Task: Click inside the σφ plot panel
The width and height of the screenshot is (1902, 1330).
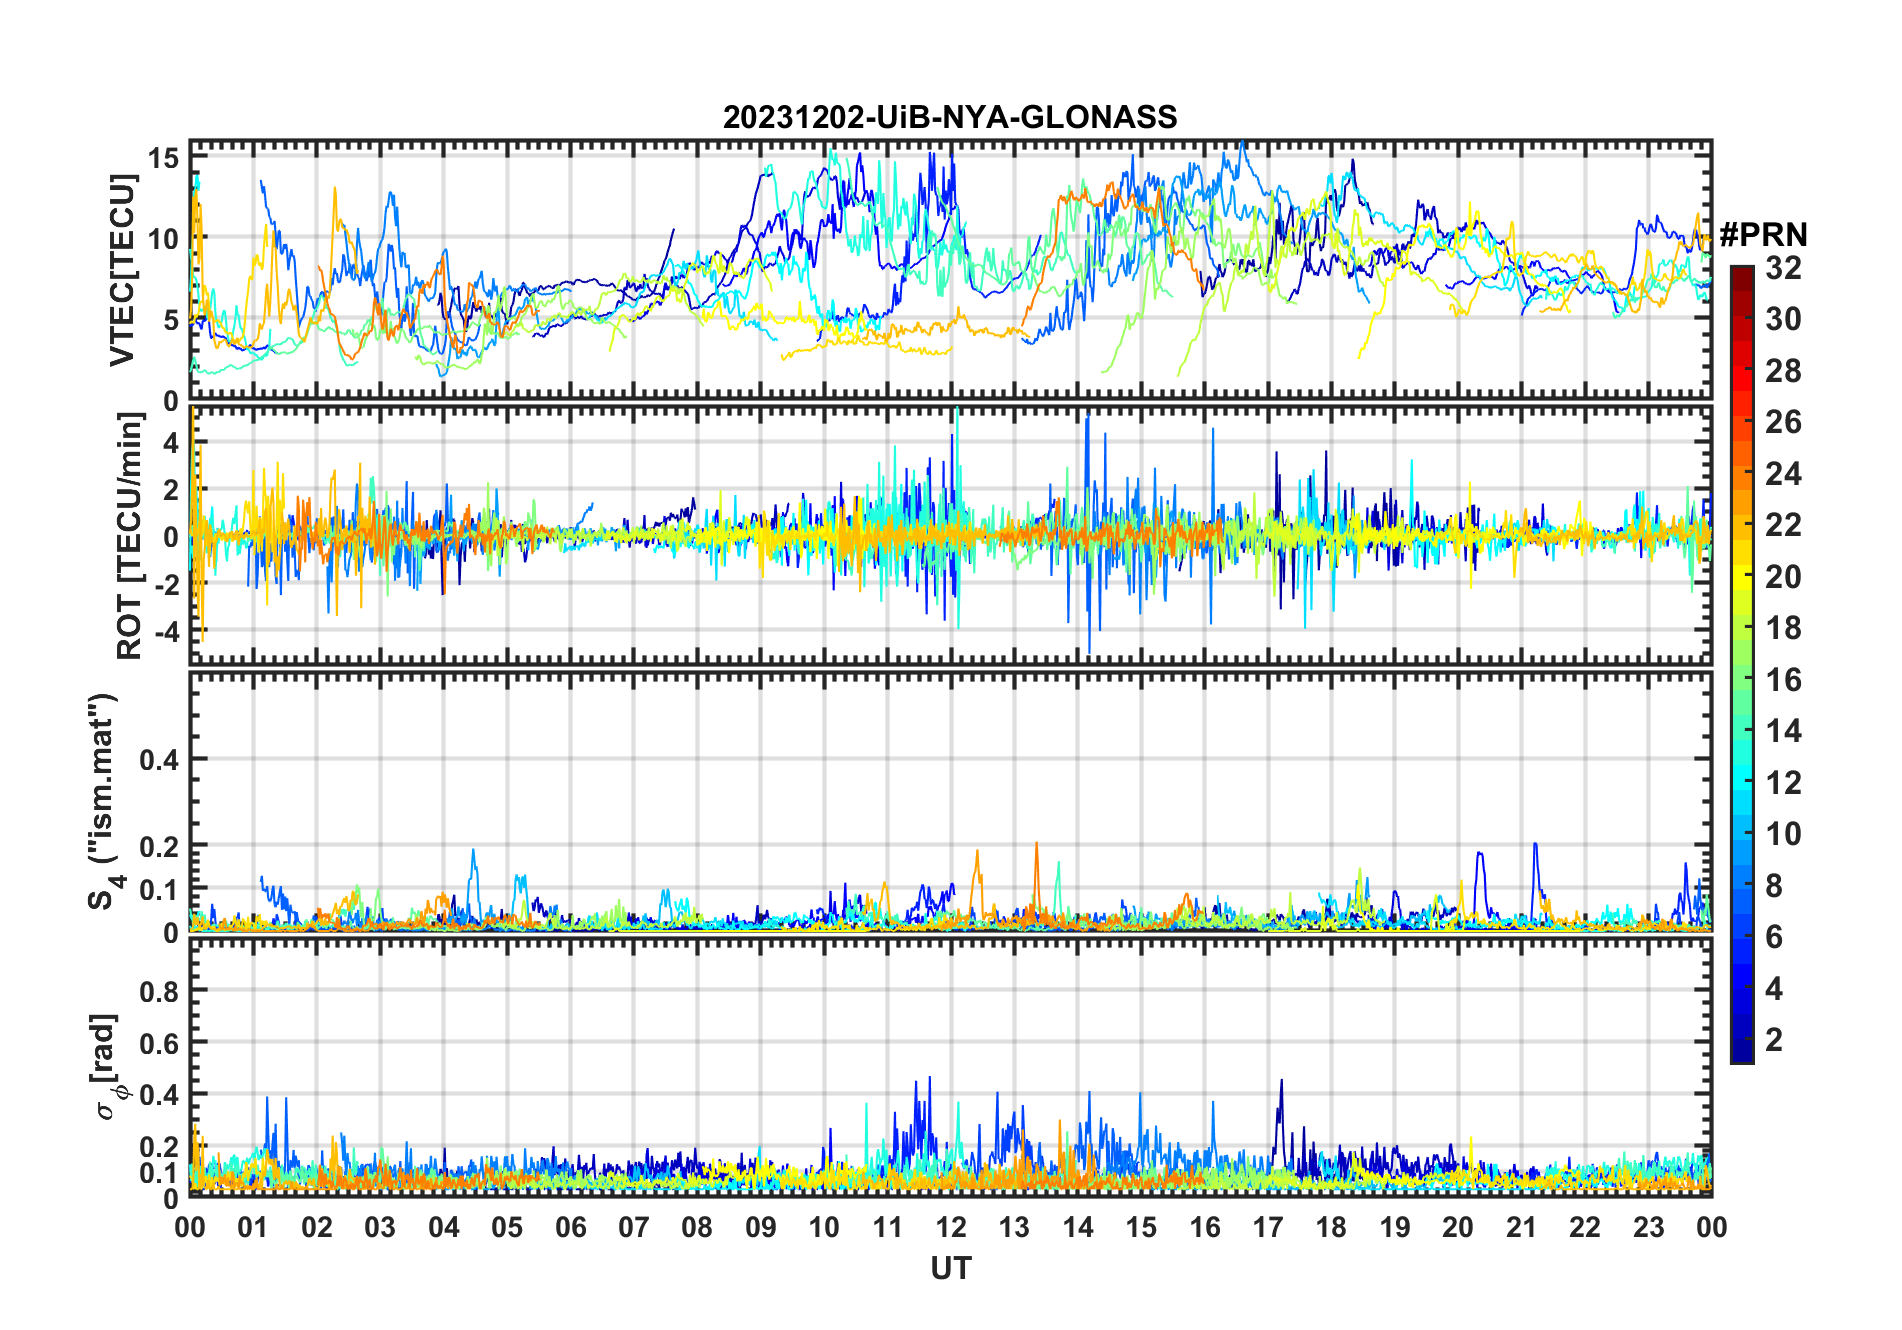Action: tap(951, 1067)
